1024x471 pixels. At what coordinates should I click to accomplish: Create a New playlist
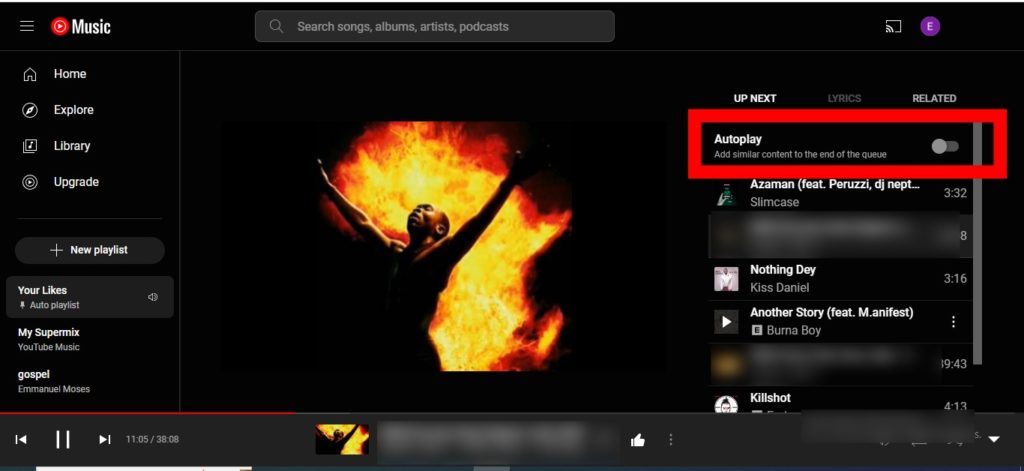click(89, 250)
